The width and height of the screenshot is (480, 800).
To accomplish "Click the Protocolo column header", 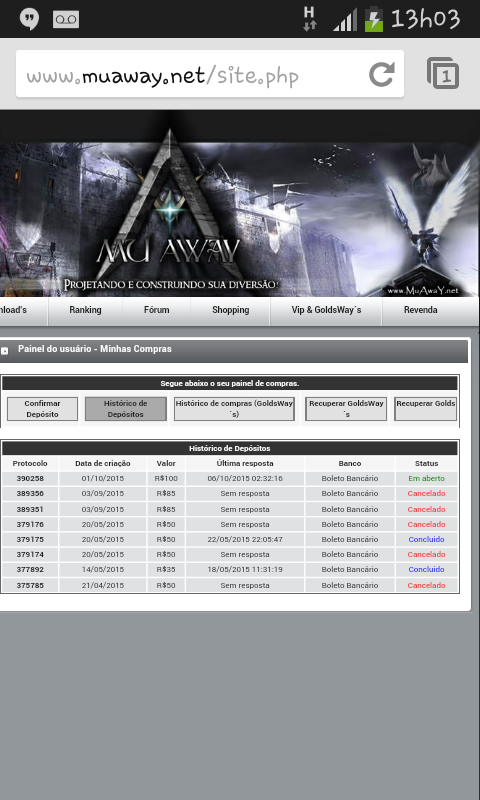I will pyautogui.click(x=30, y=463).
